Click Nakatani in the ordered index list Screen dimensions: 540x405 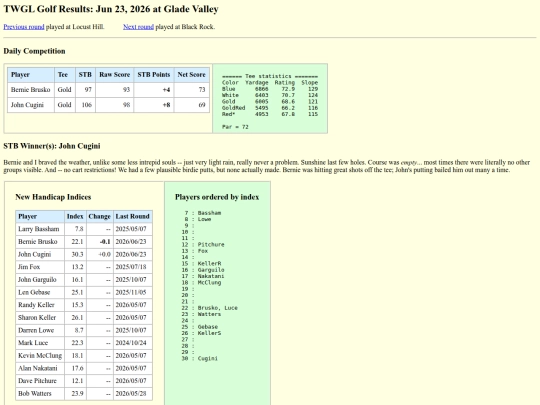click(211, 276)
